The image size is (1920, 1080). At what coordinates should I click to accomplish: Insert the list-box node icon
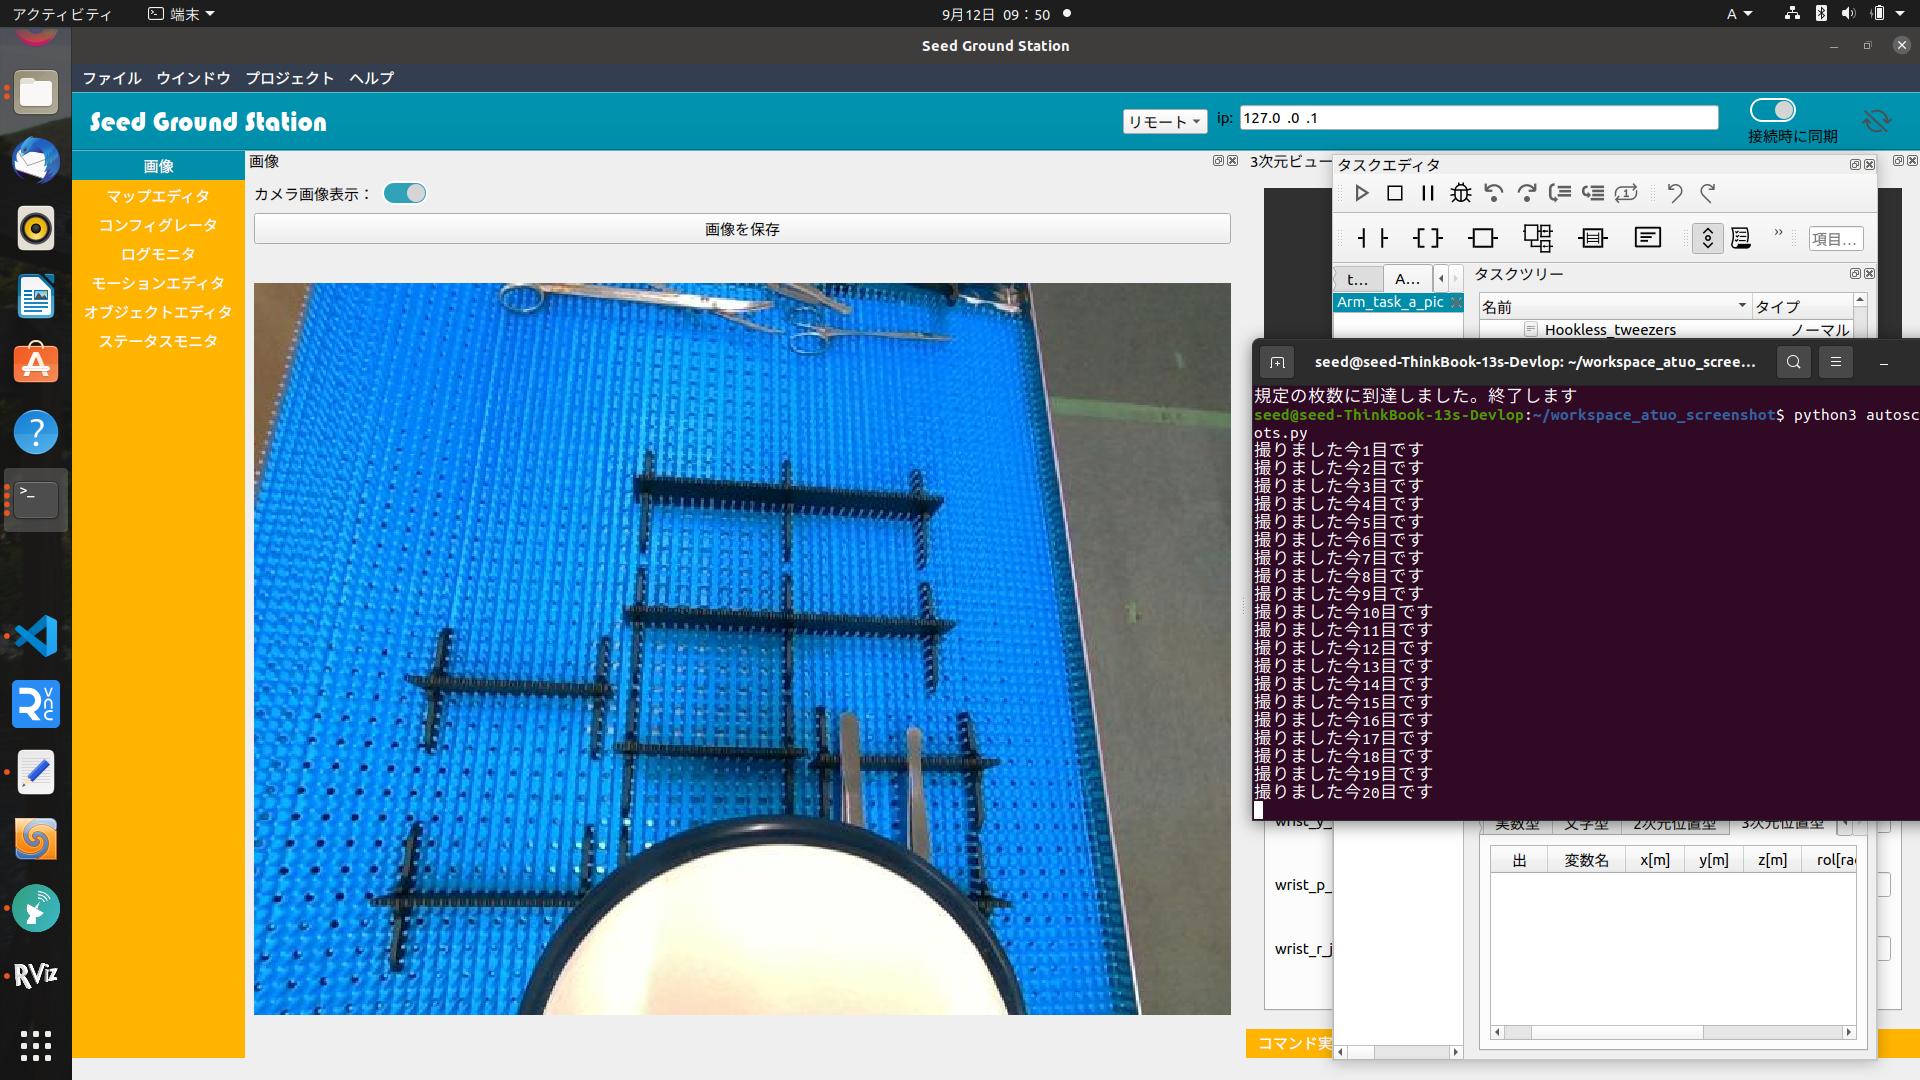1593,238
